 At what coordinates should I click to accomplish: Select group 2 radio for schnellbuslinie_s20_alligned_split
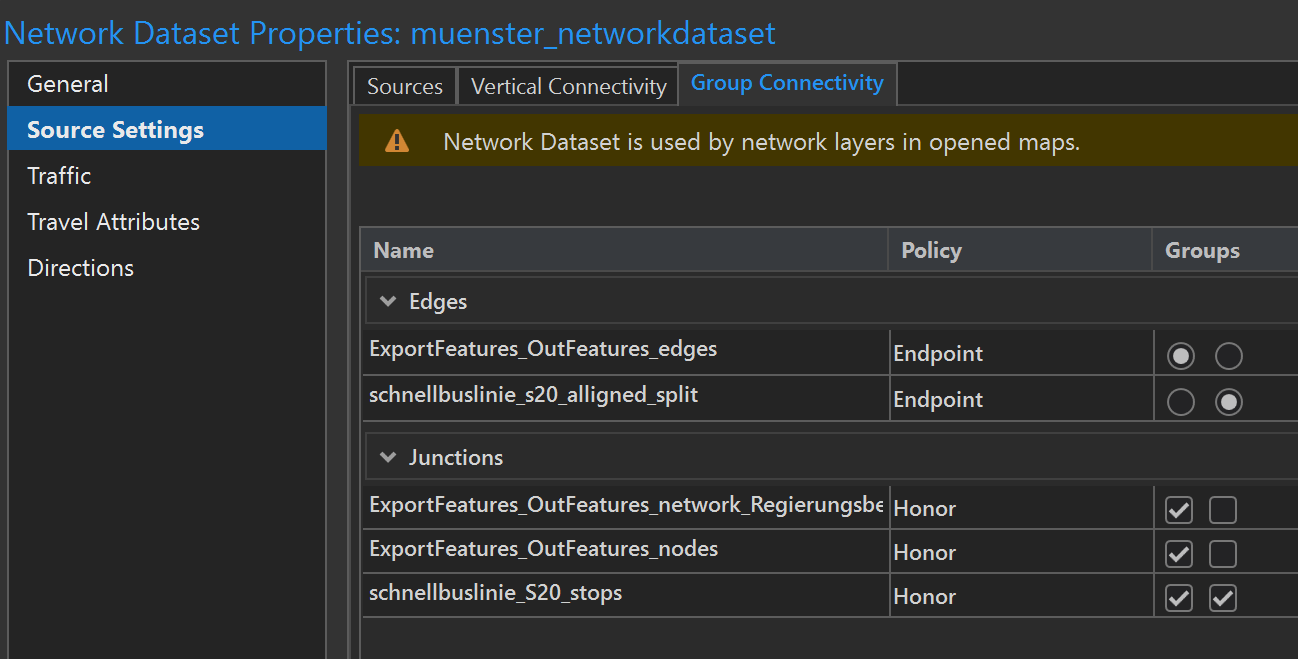(x=1229, y=401)
